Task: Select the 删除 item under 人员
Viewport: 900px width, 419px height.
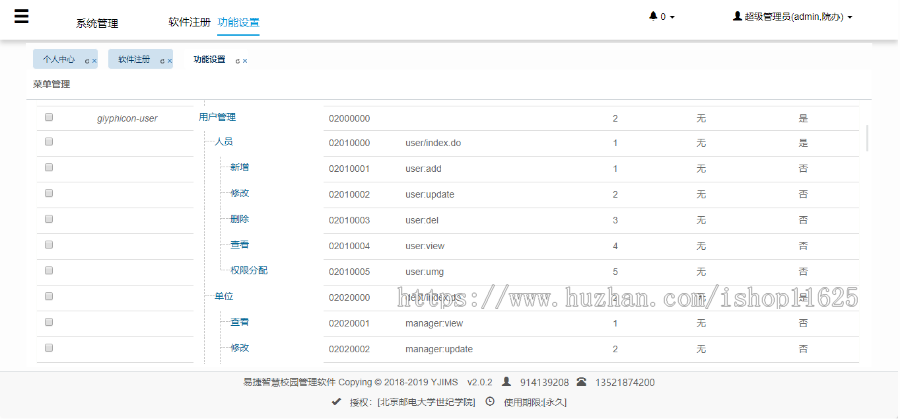Action: (240, 219)
